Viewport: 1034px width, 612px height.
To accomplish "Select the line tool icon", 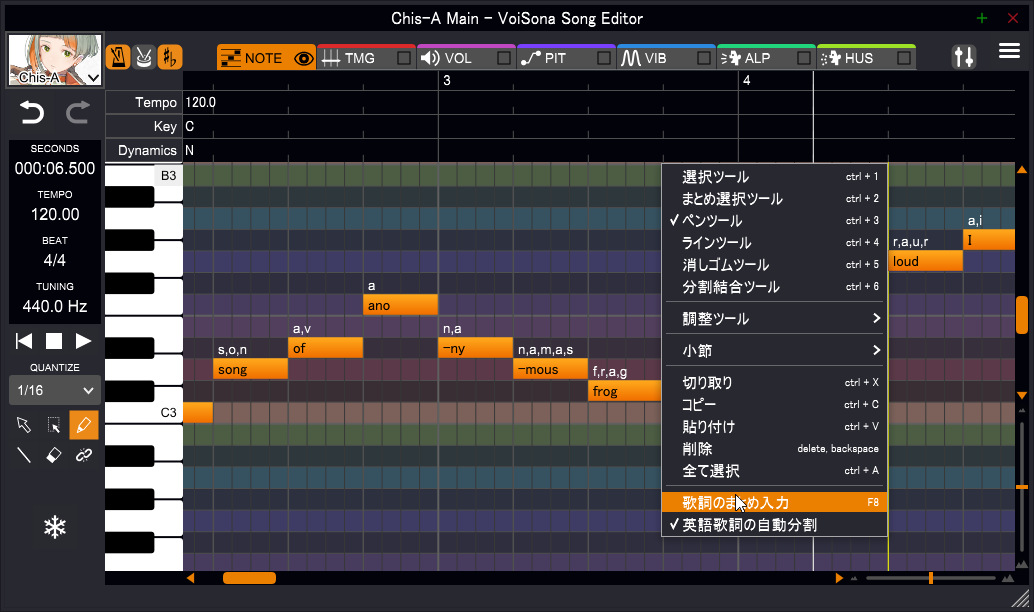I will click(24, 455).
